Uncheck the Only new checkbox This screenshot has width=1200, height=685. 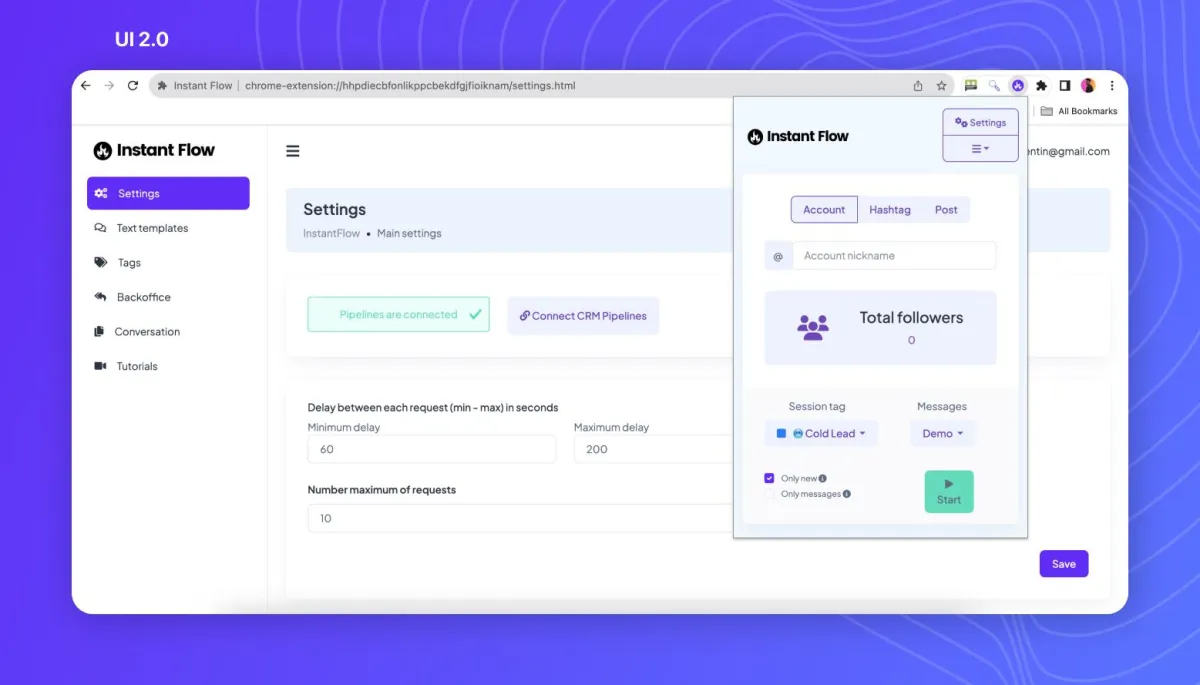[769, 478]
